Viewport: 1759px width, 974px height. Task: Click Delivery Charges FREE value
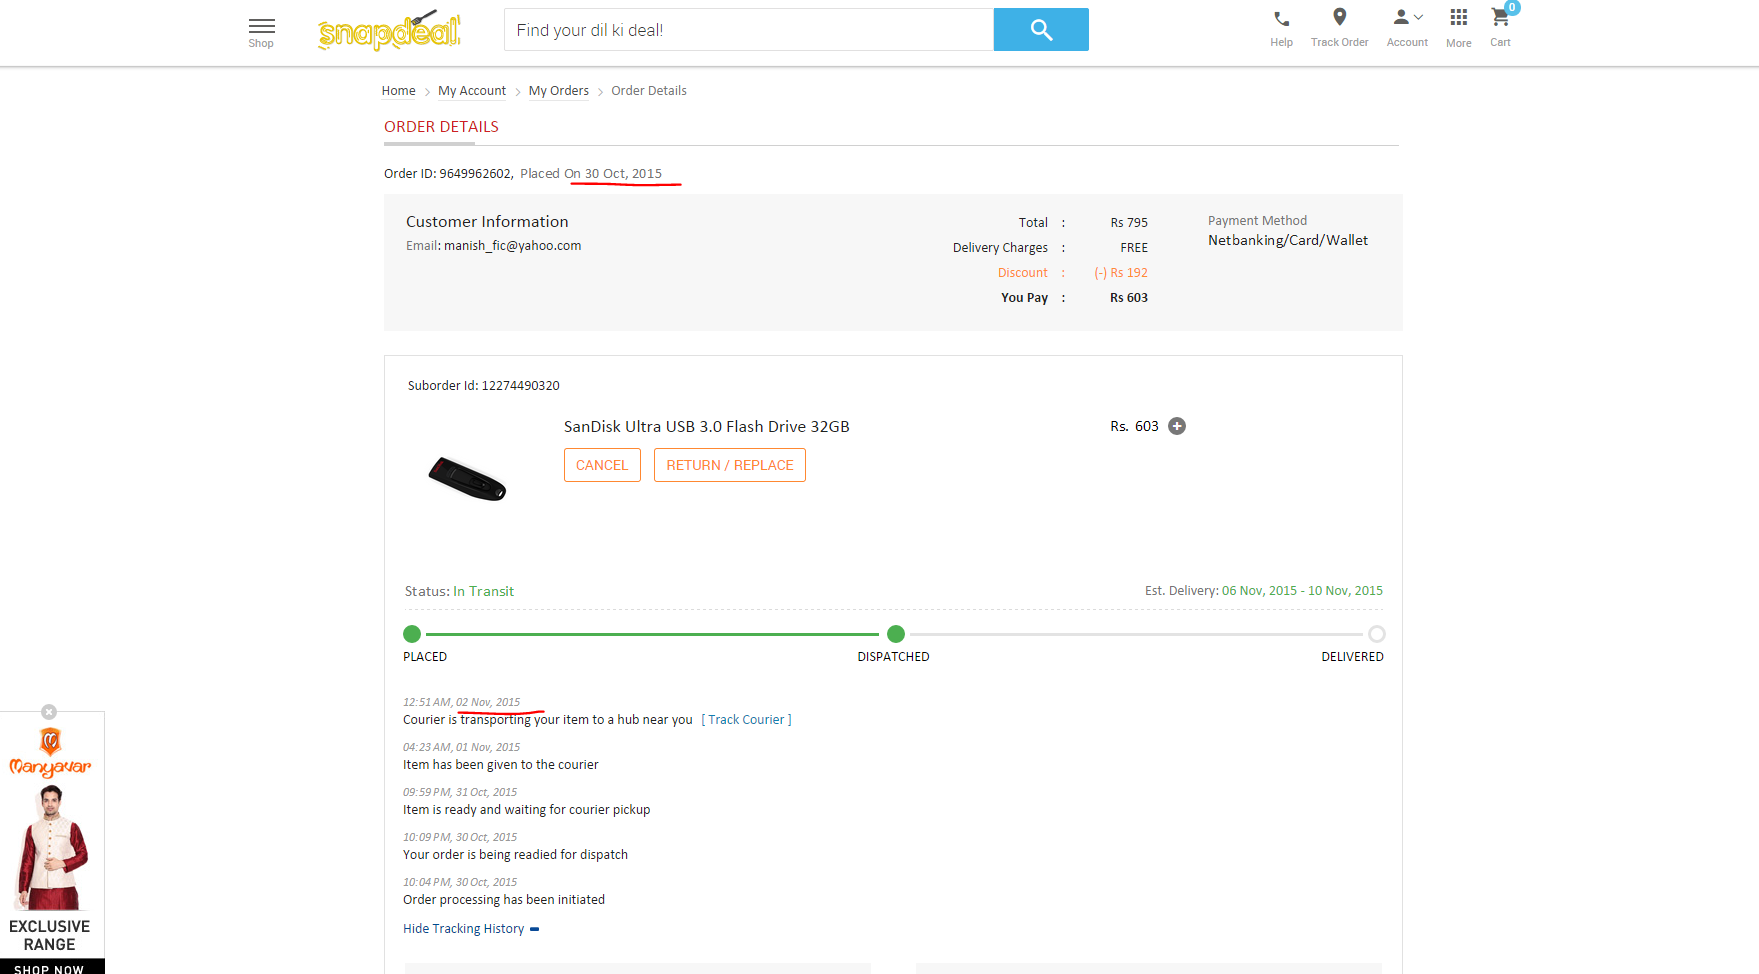(1134, 248)
